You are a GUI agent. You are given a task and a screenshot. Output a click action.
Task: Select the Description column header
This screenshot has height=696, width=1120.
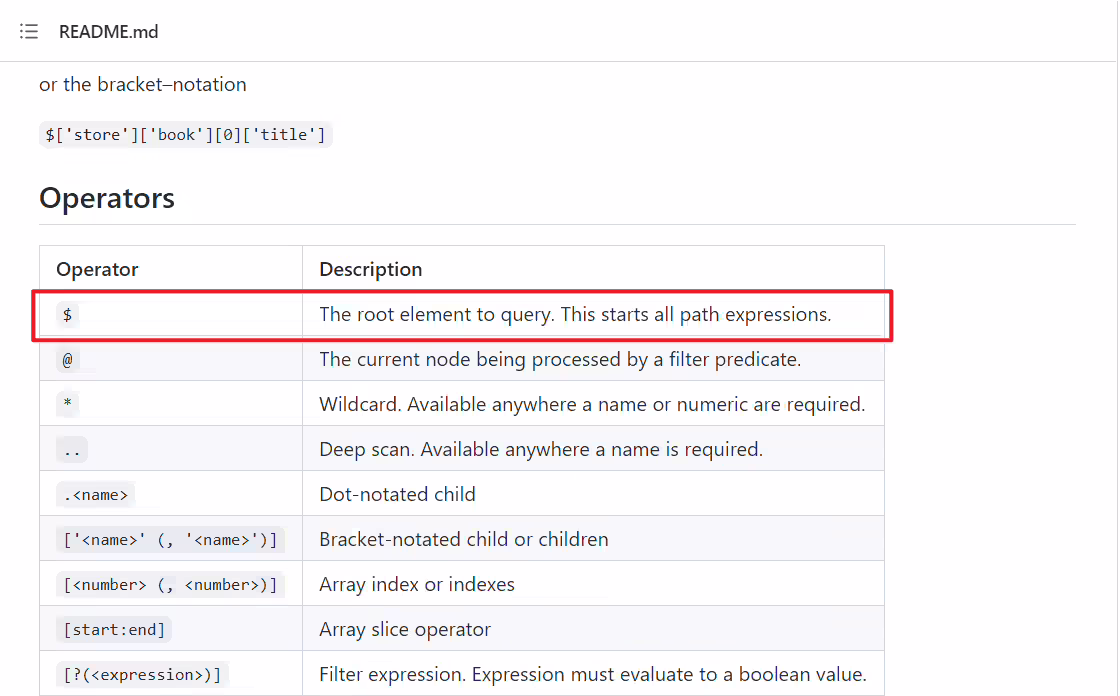coord(371,269)
